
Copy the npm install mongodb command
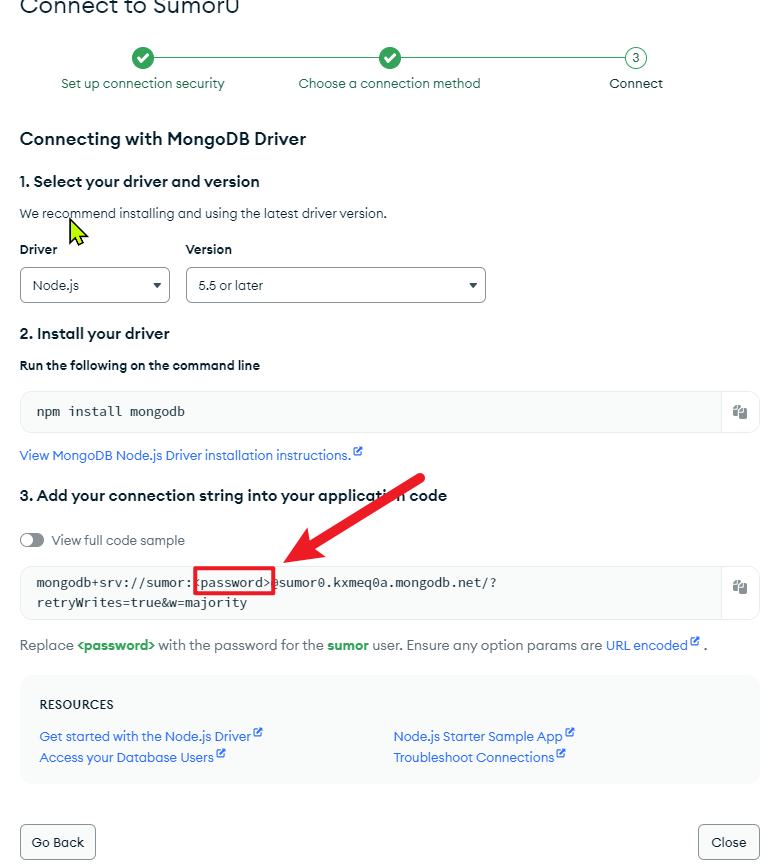pos(740,412)
